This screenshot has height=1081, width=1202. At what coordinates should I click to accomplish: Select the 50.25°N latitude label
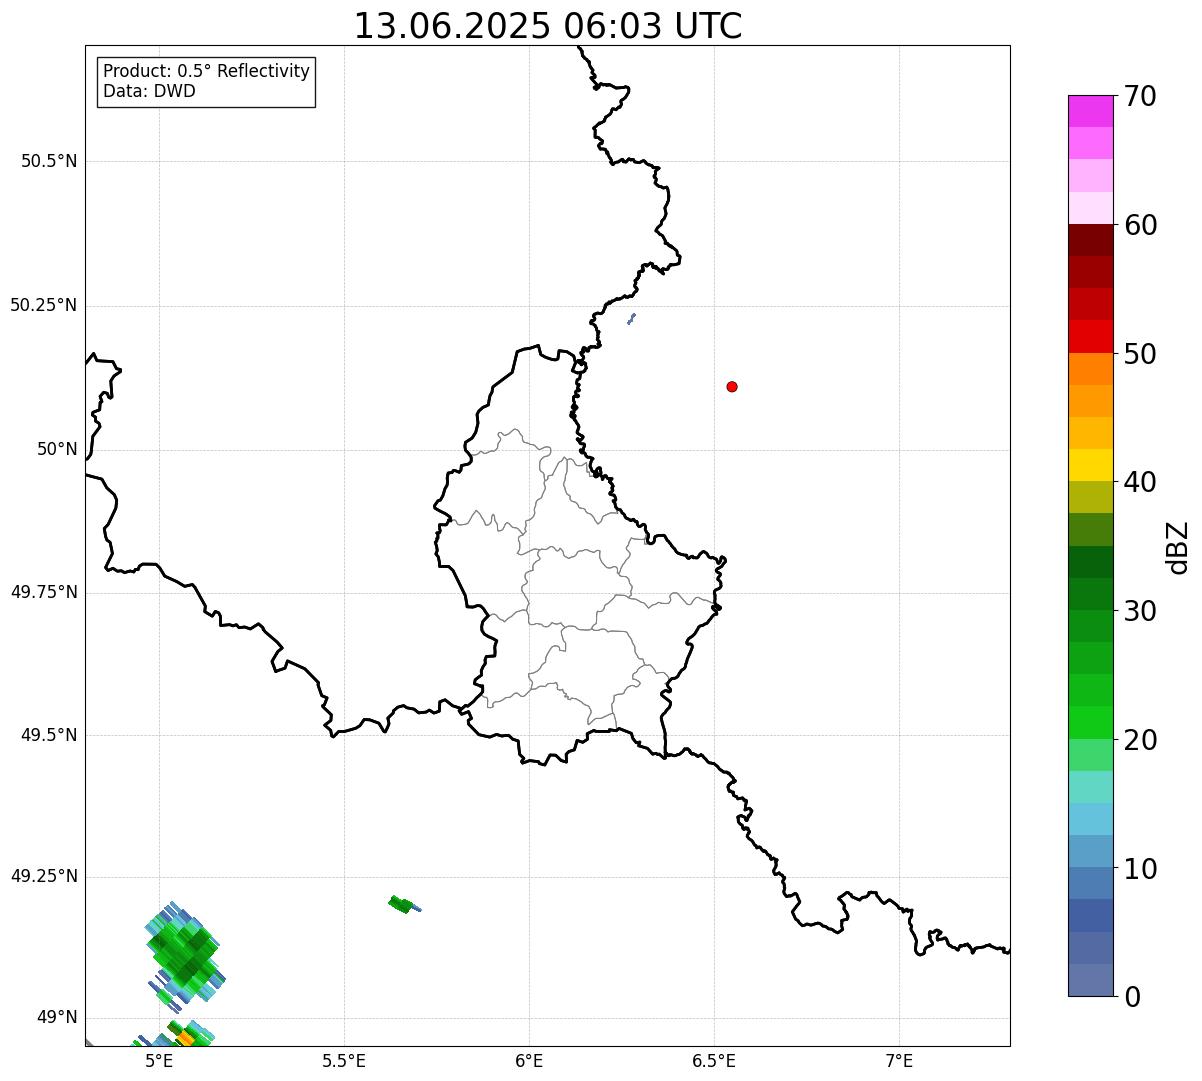pyautogui.click(x=44, y=305)
